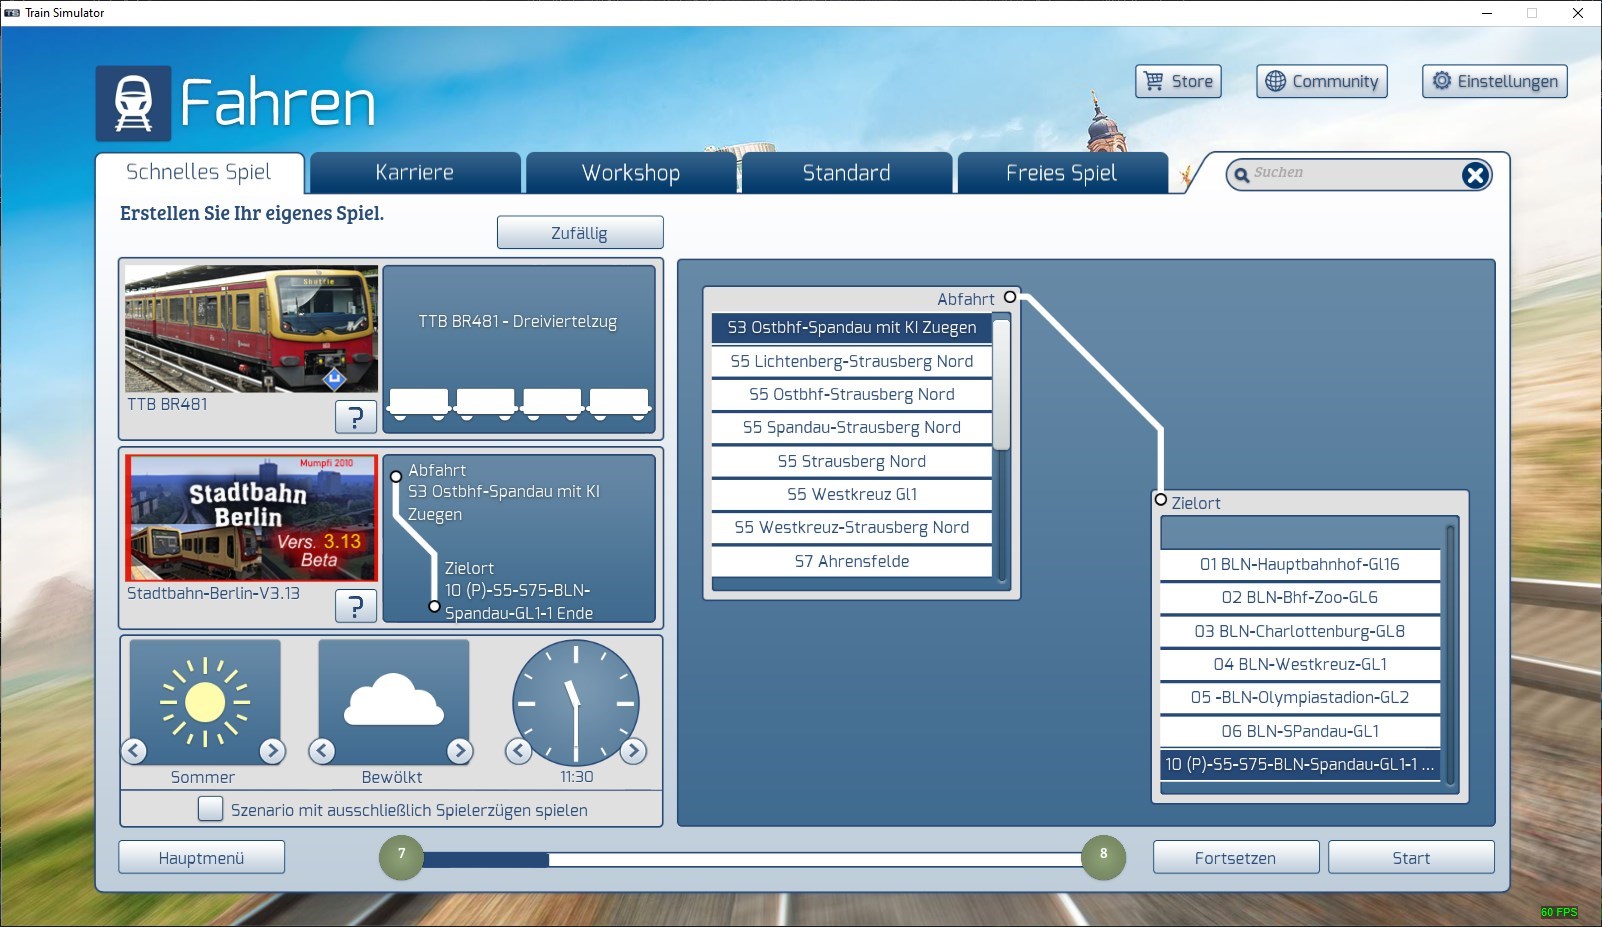
Task: Choose destination 10 (P)-S5-S75-BLN-Spandau-GL1-1
Action: [x=1300, y=764]
